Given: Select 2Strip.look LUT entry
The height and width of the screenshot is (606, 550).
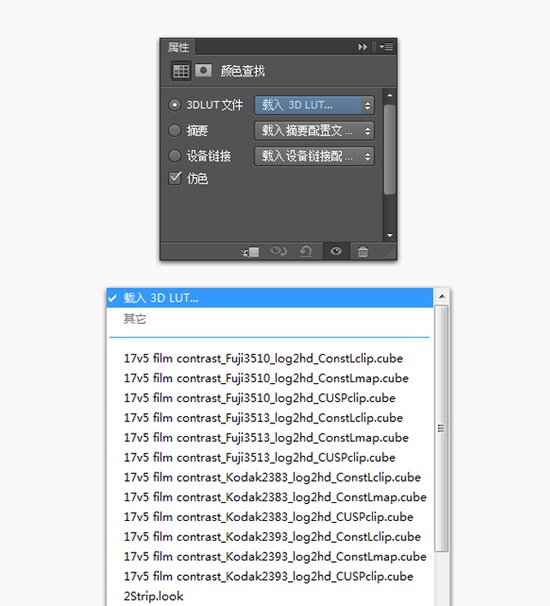Looking at the screenshot, I should pyautogui.click(x=270, y=596).
